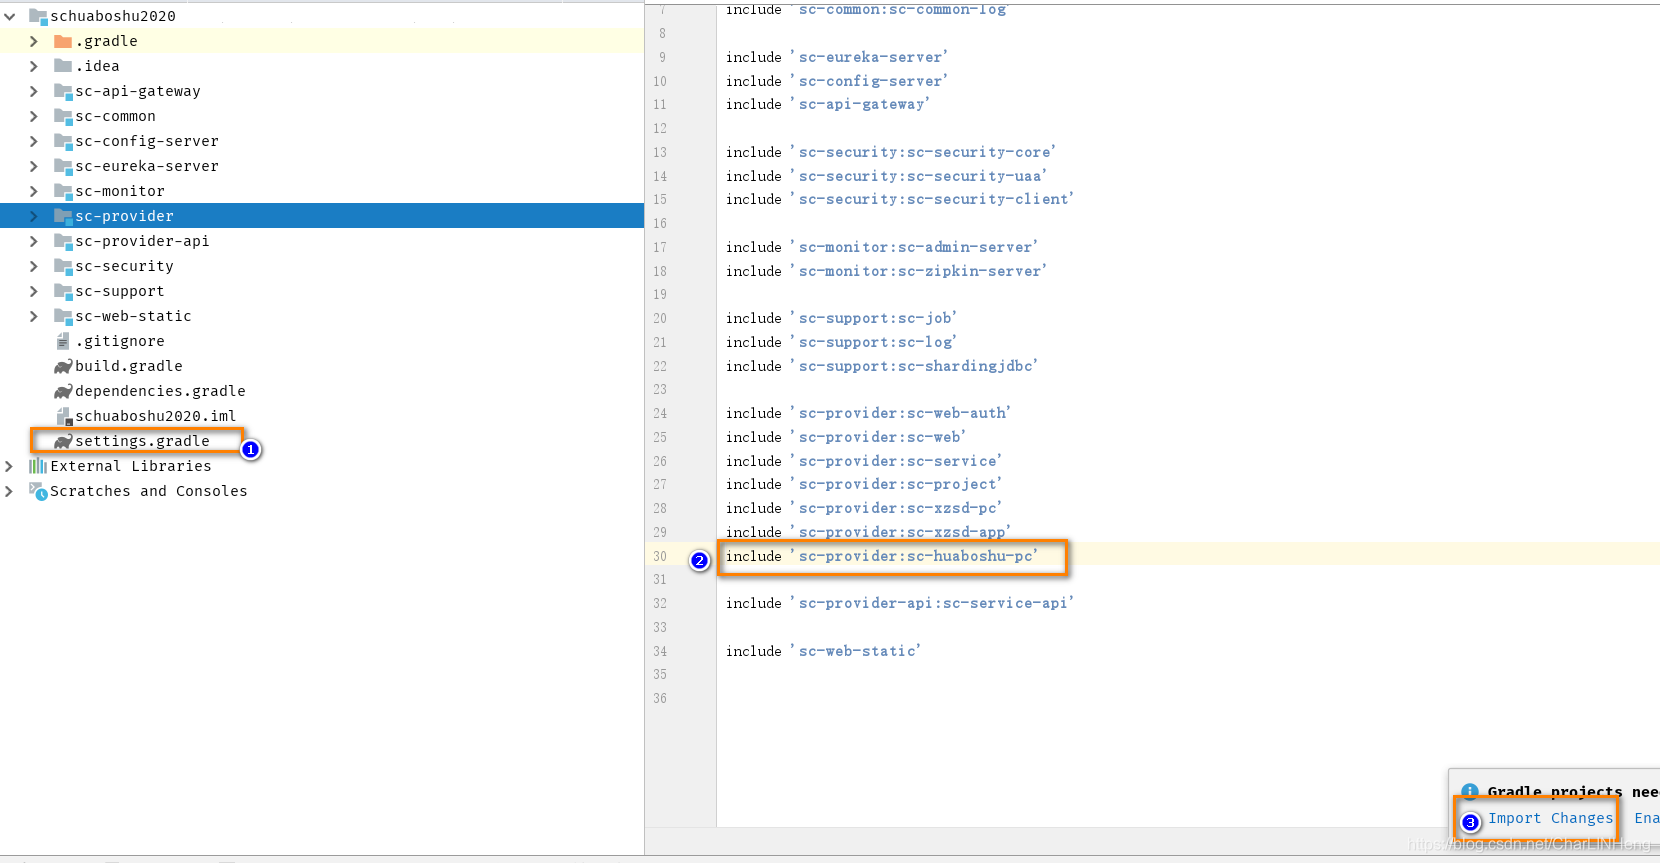Expand the selected sc-provider module arrow
Viewport: 1660px width, 863px height.
(34, 216)
